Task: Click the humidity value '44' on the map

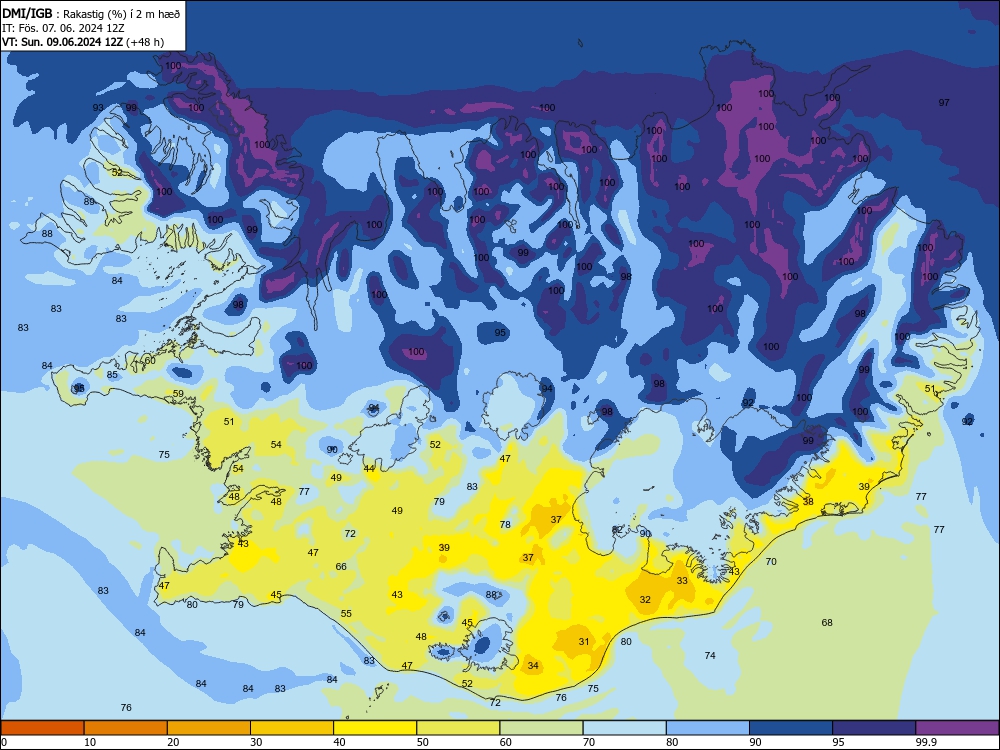Action: pyautogui.click(x=369, y=468)
